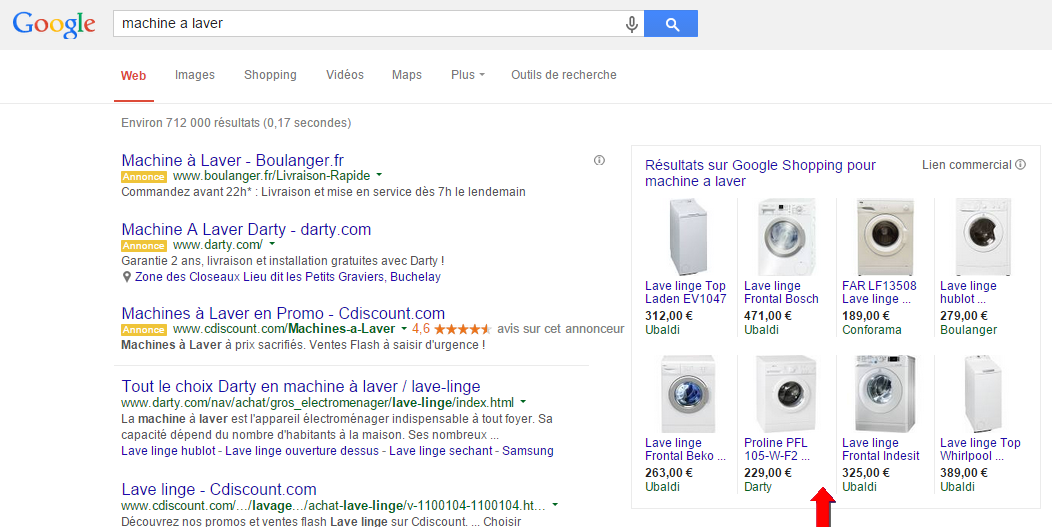Expand the Plus dropdown menu
Image resolution: width=1052 pixels, height=527 pixels.
point(468,75)
